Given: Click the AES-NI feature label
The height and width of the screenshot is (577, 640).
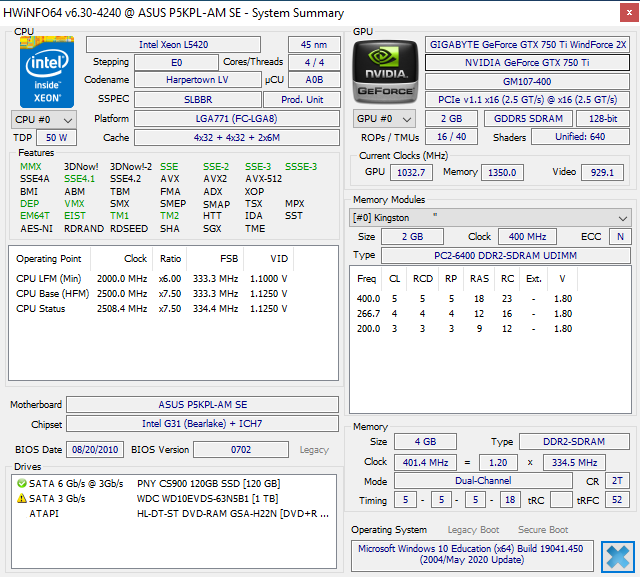Looking at the screenshot, I should [x=36, y=229].
